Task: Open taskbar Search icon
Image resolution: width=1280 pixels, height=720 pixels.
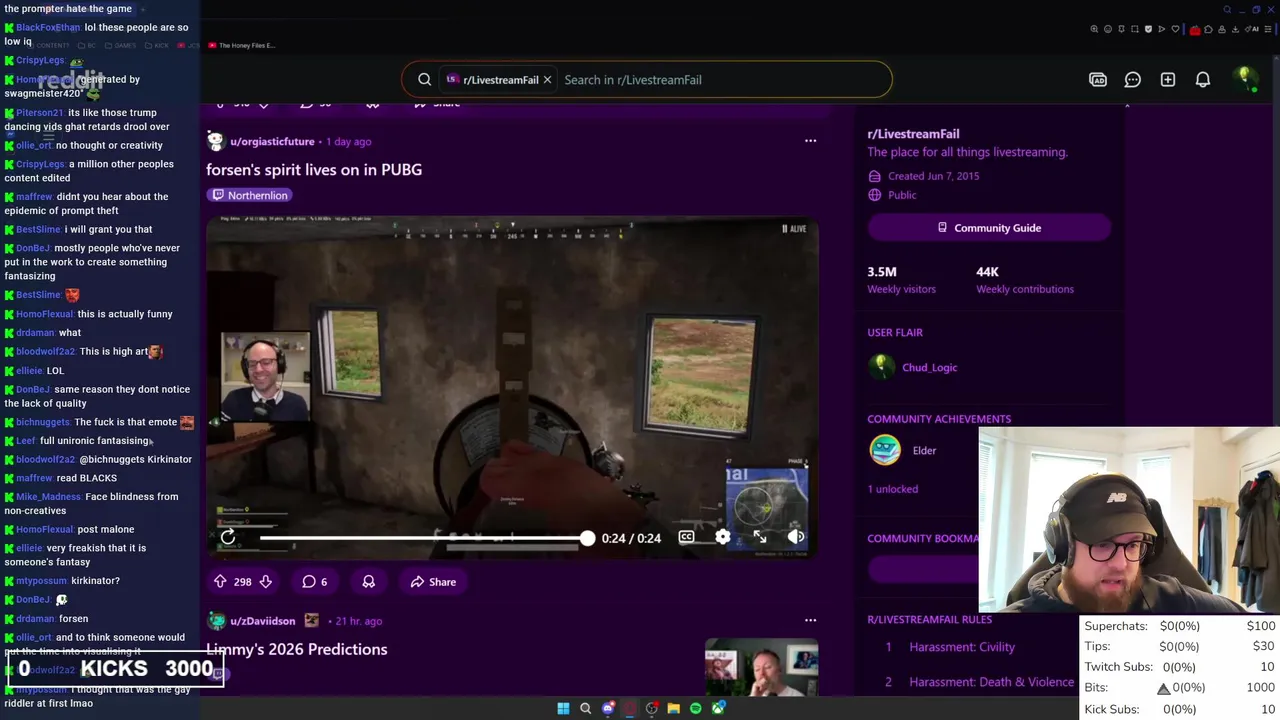Action: pos(585,708)
